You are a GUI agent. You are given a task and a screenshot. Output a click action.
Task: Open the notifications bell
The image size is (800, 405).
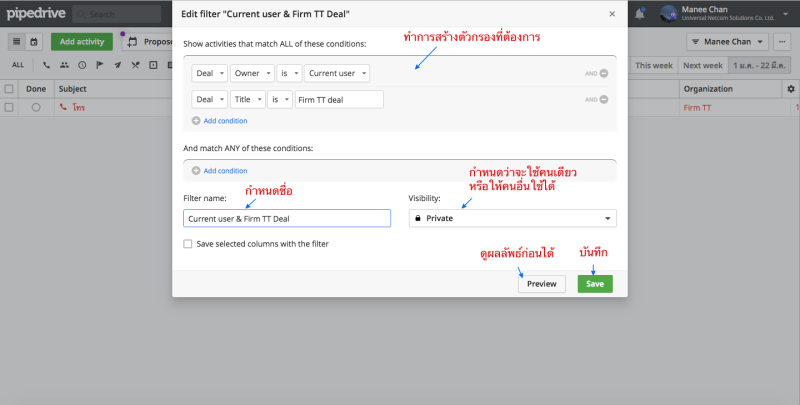(640, 14)
